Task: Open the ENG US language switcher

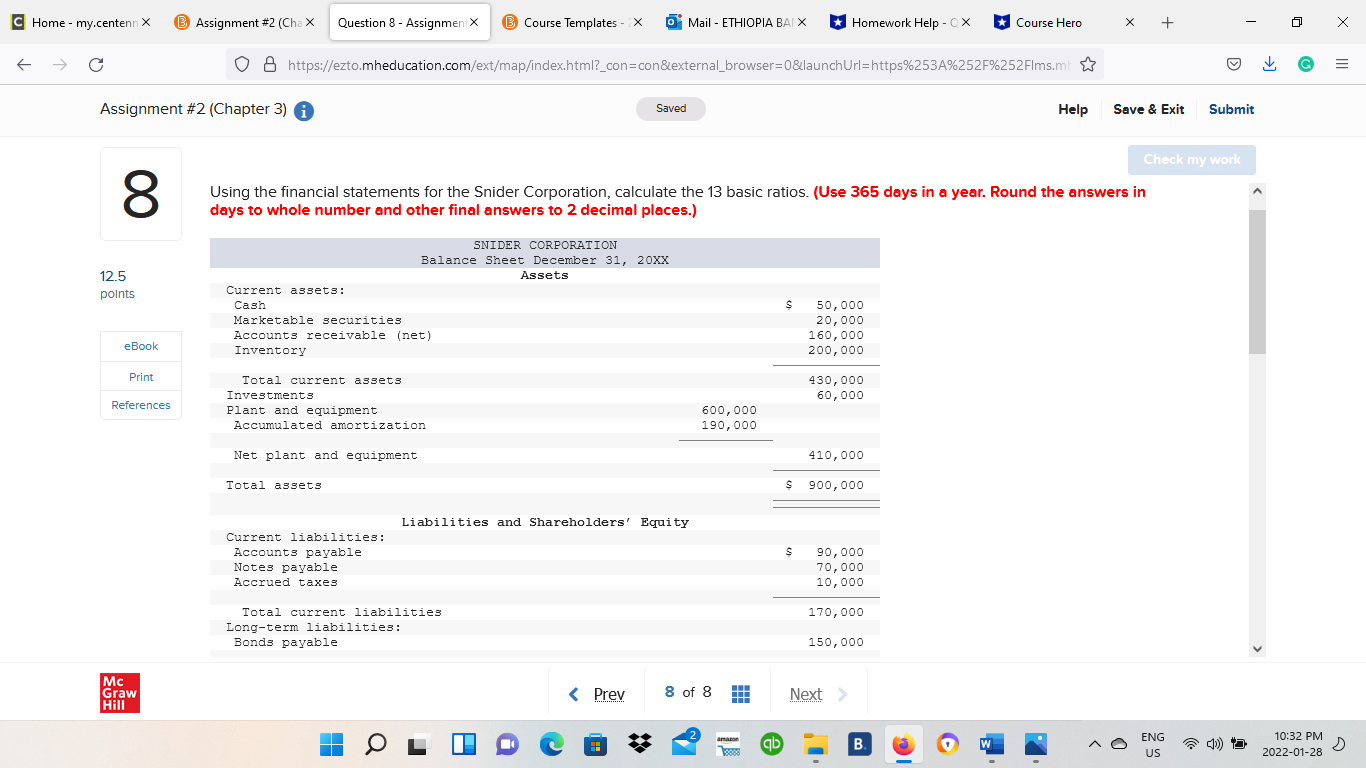Action: pos(1153,744)
